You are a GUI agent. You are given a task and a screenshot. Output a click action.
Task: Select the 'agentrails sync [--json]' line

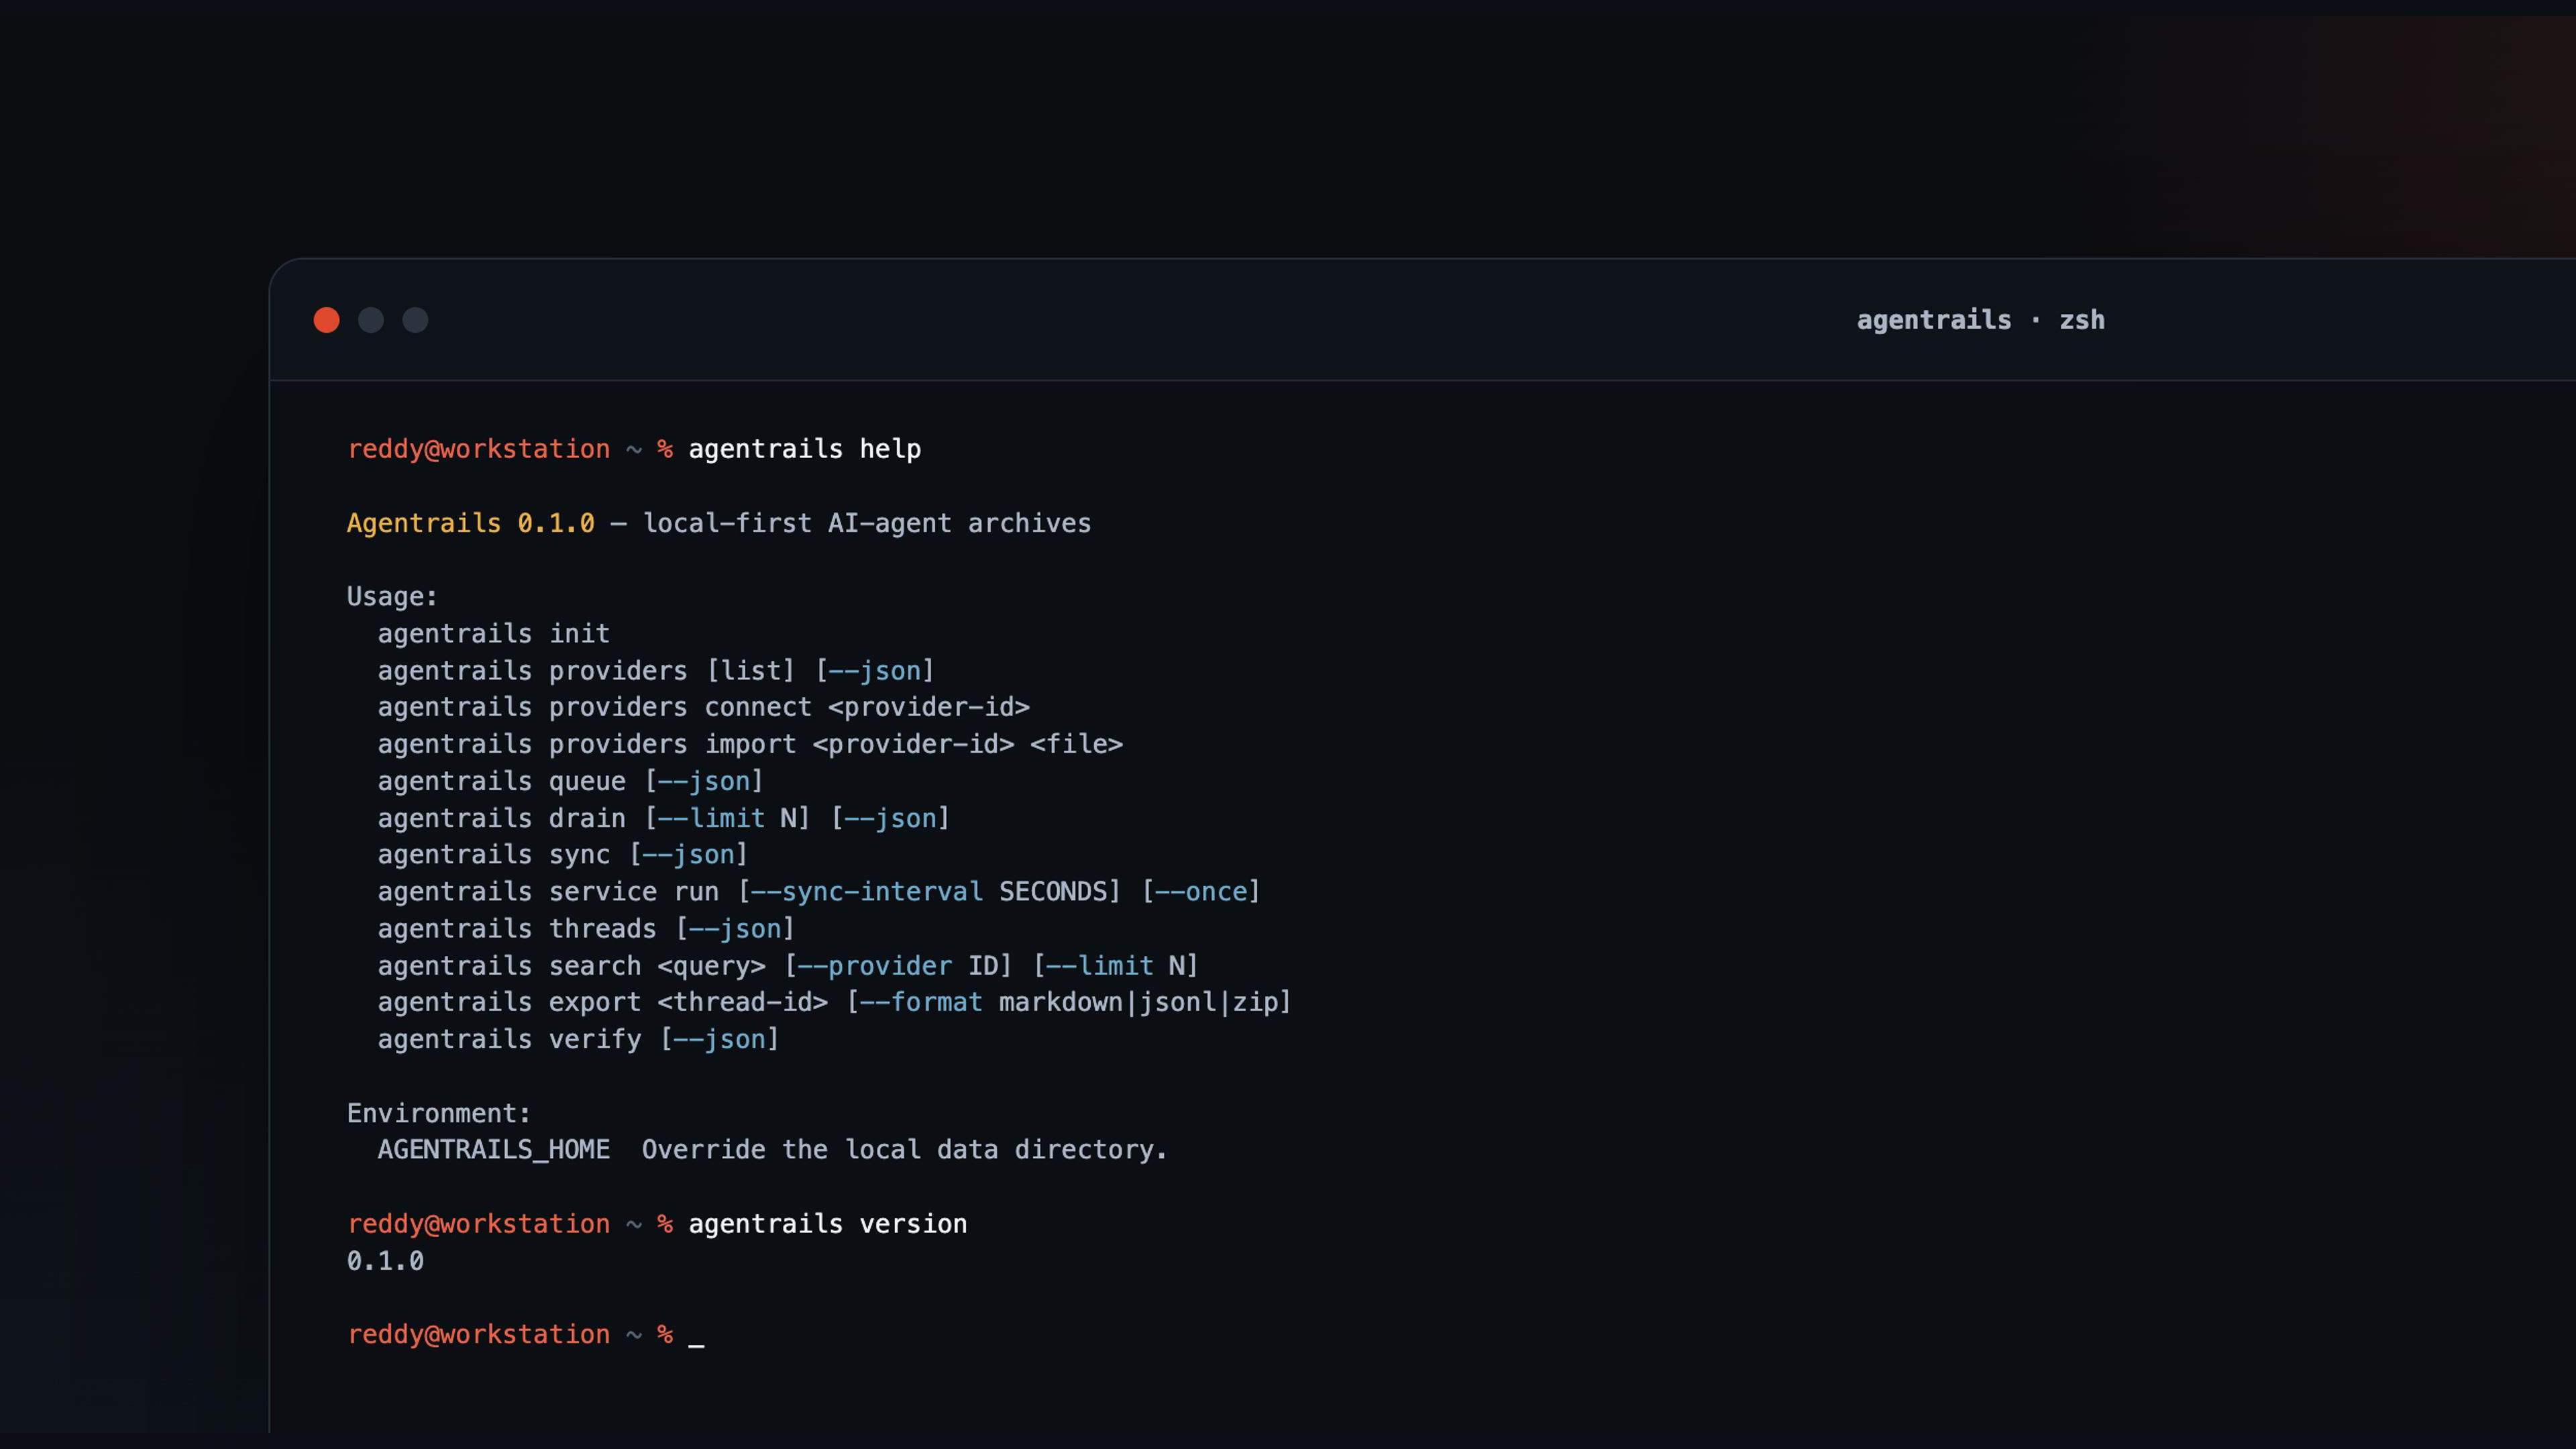pos(562,855)
